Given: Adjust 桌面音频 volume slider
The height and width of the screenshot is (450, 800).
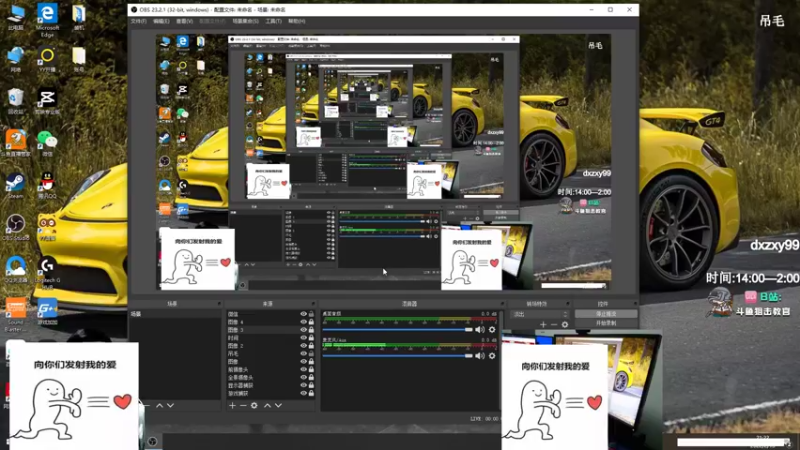Looking at the screenshot, I should click(x=397, y=330).
